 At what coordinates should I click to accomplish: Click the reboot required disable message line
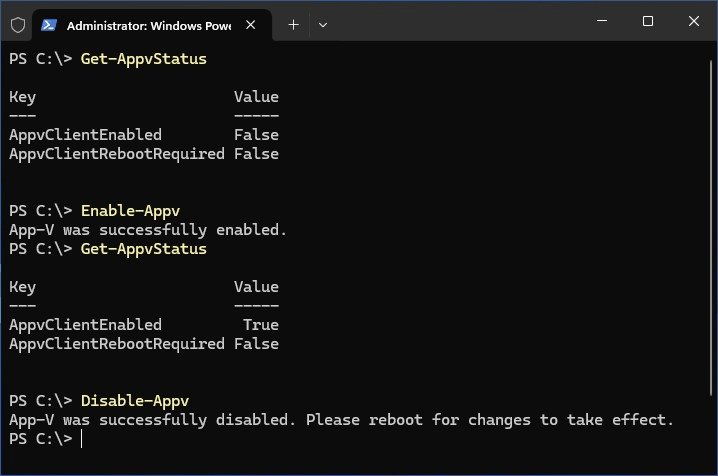coord(341,420)
